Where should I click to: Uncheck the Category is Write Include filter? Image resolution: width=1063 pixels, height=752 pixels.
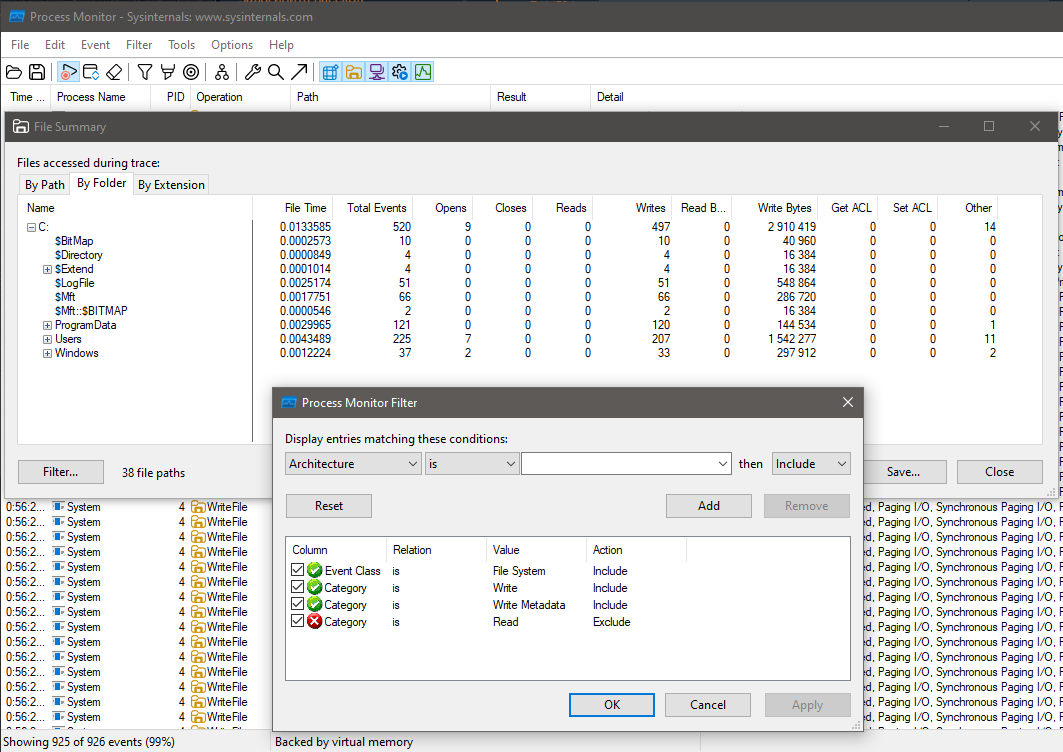pyautogui.click(x=297, y=587)
